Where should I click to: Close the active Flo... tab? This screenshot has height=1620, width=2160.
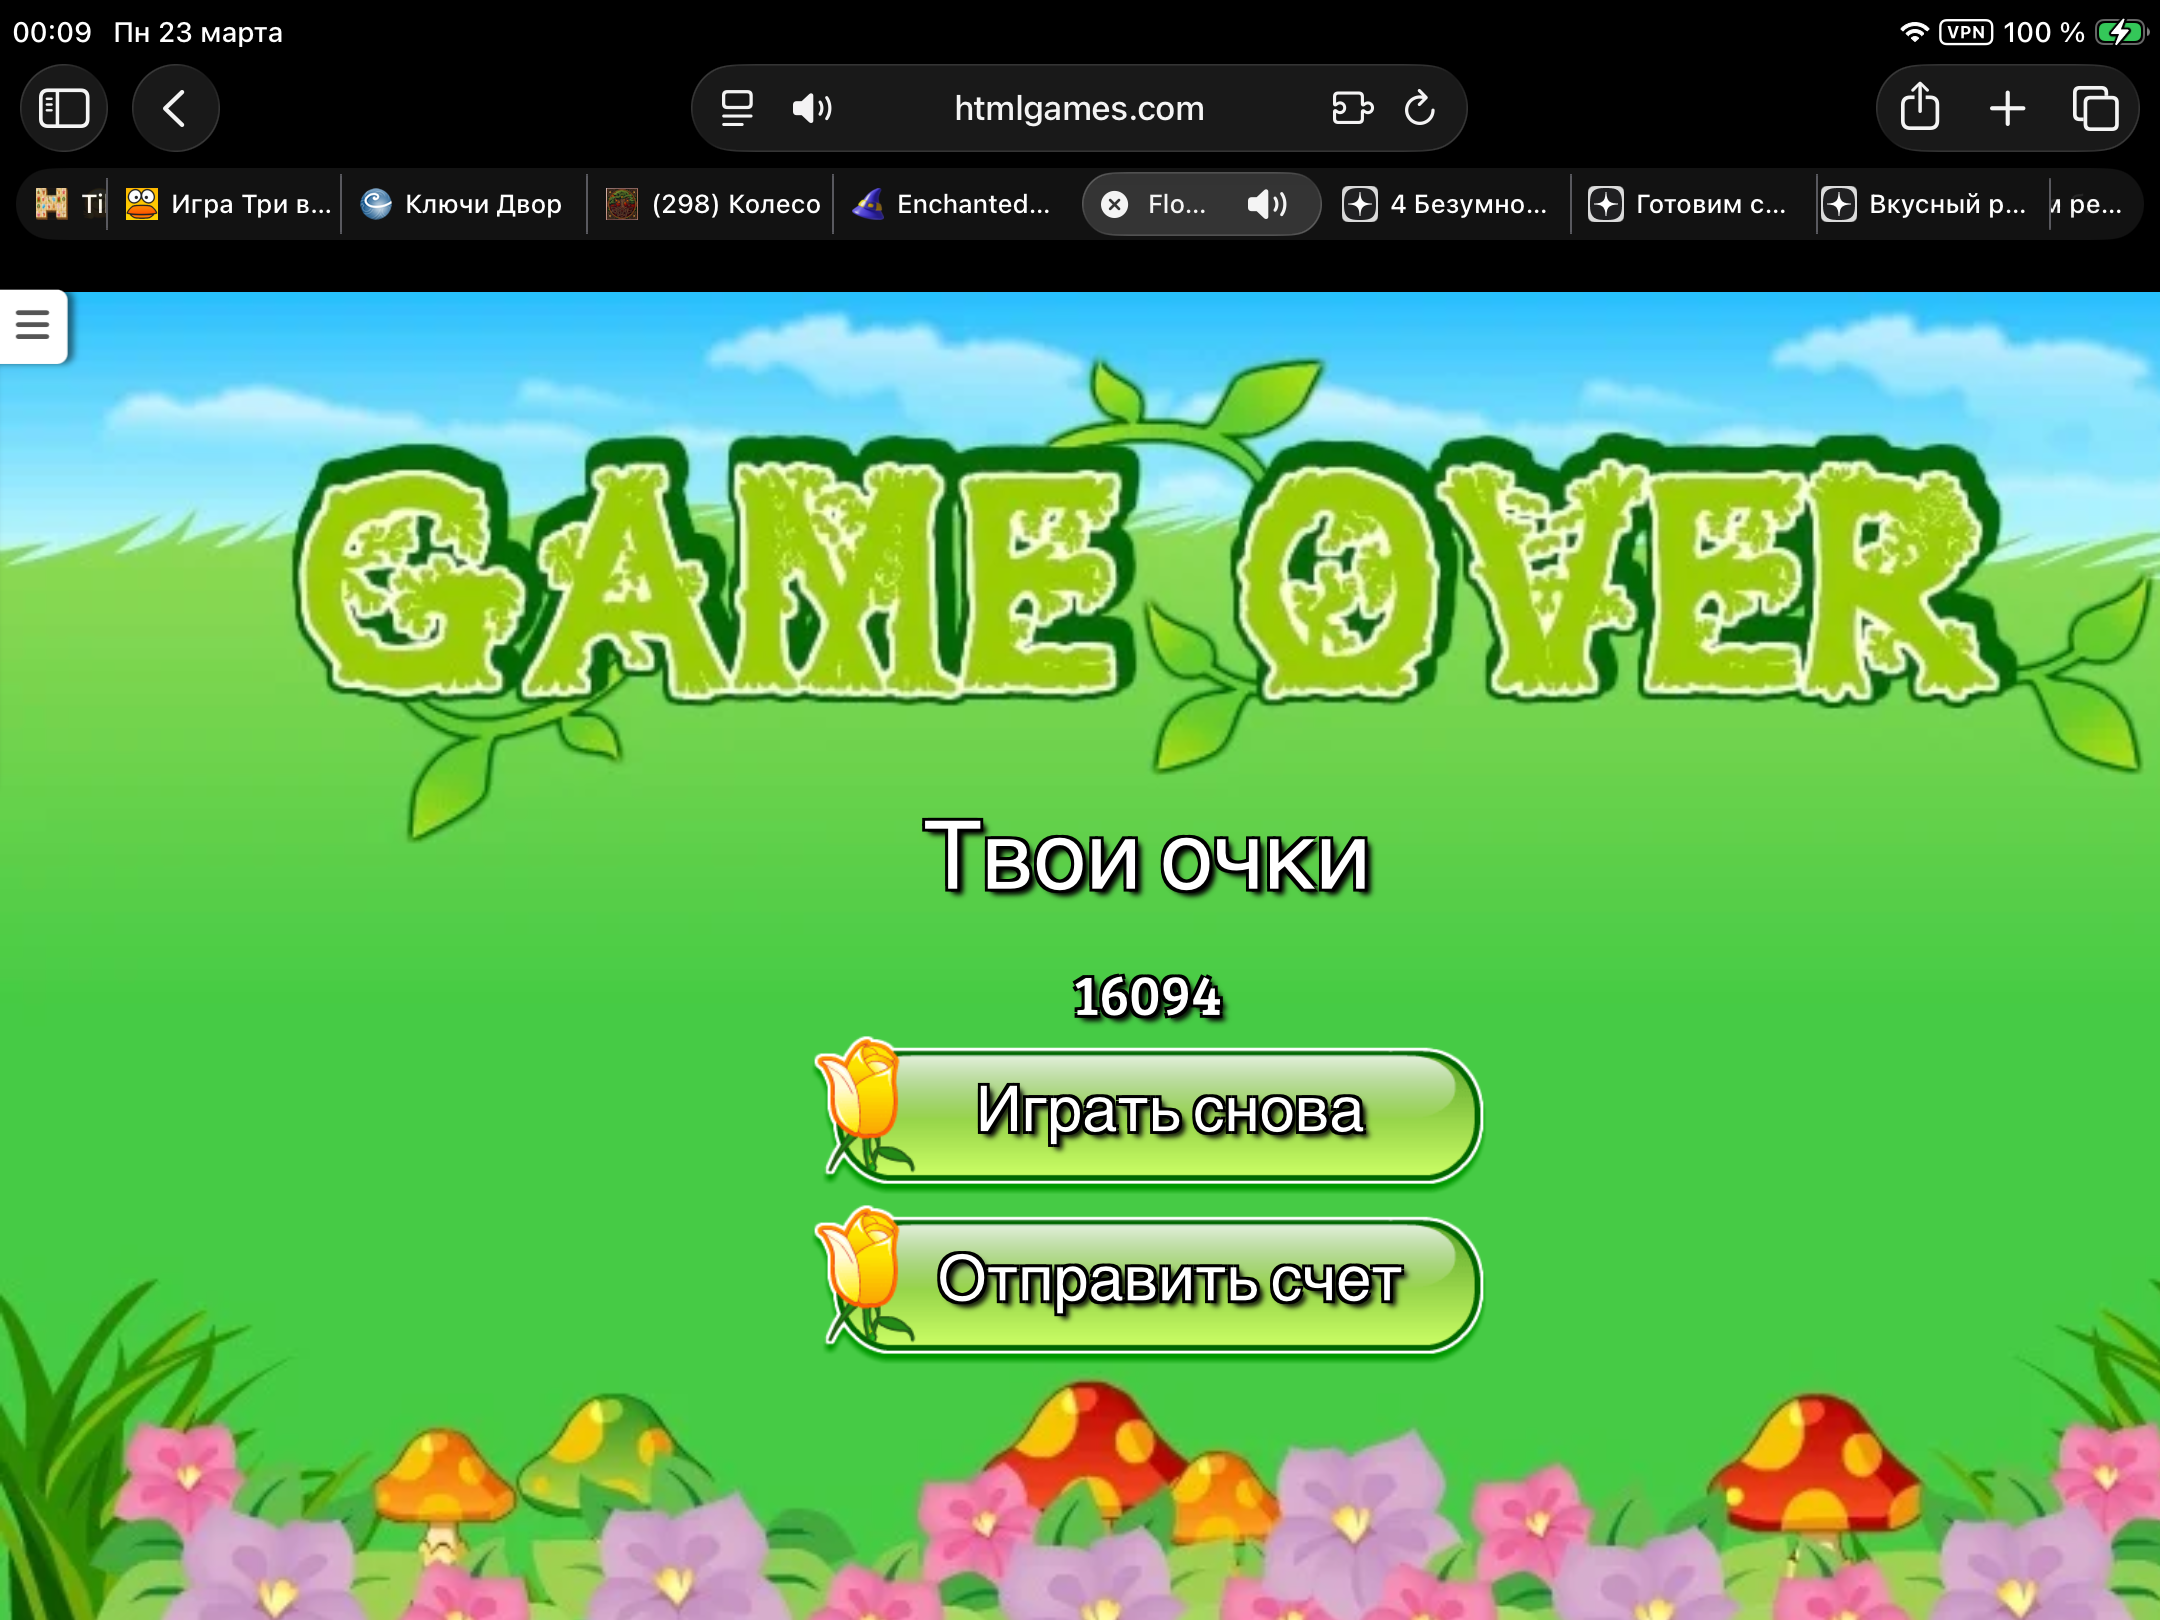1114,204
